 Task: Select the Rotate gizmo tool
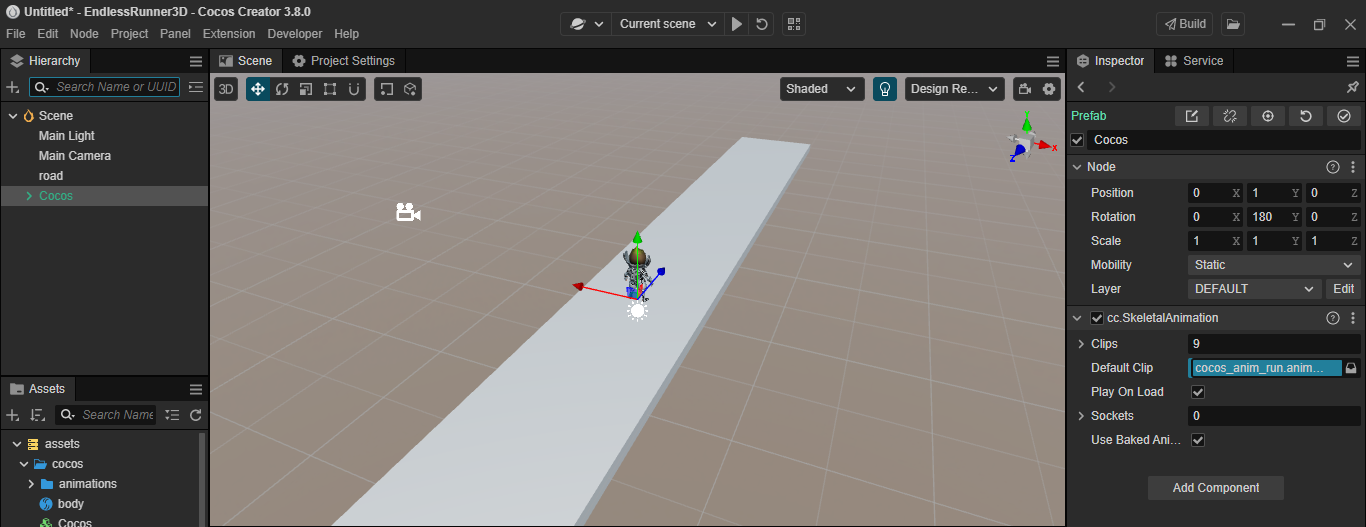282,89
